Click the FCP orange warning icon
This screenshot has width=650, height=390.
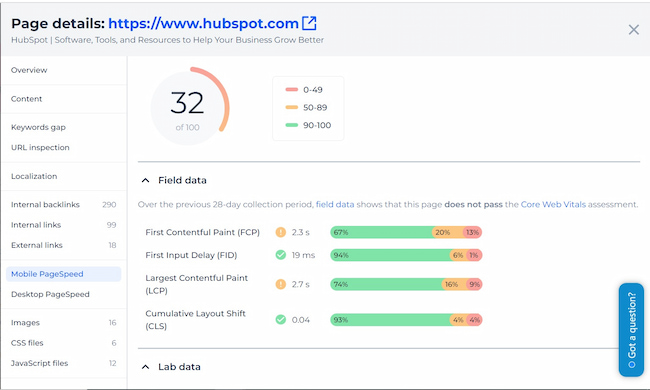click(x=281, y=232)
